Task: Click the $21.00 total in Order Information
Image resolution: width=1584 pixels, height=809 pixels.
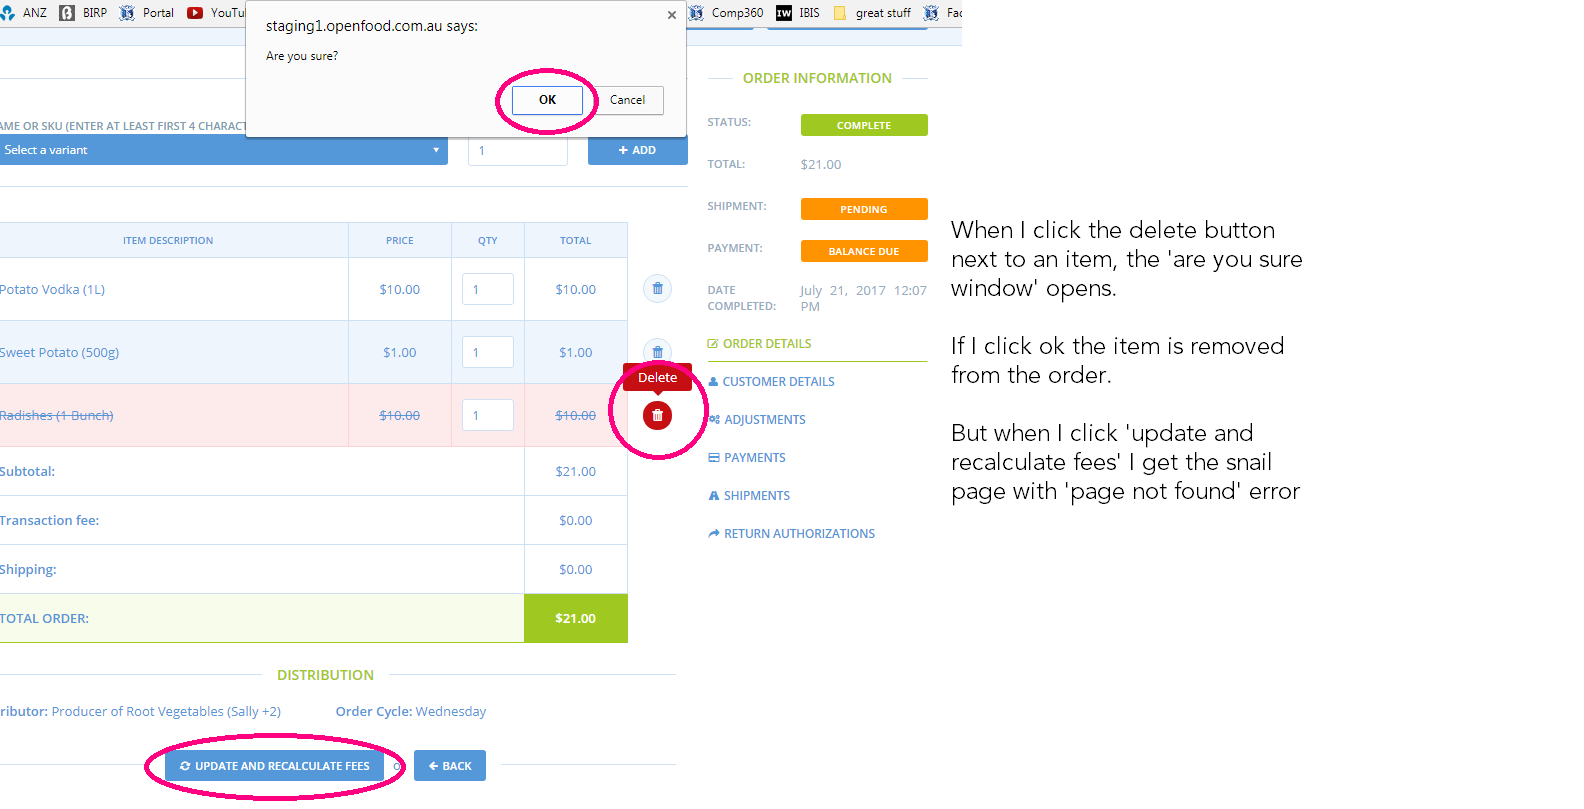Action: coord(821,165)
